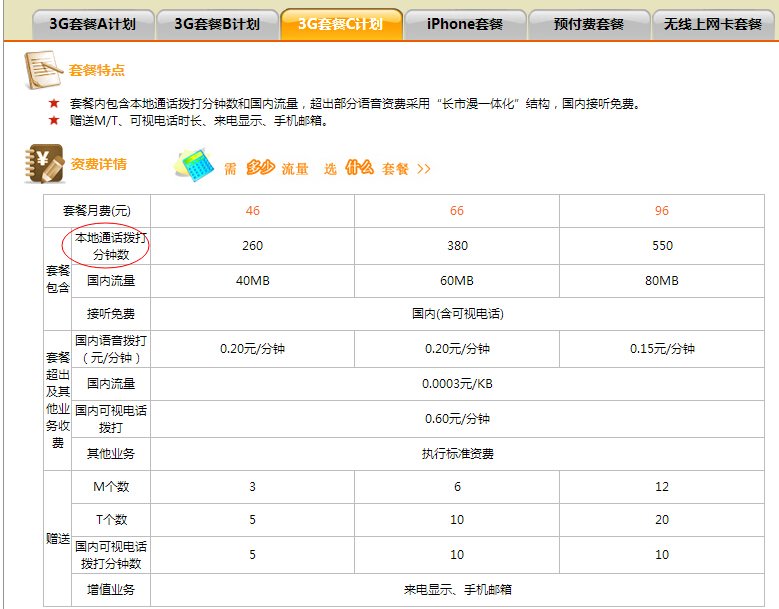Click the calculator icon in the flow banner
This screenshot has height=609, width=779.
194,164
